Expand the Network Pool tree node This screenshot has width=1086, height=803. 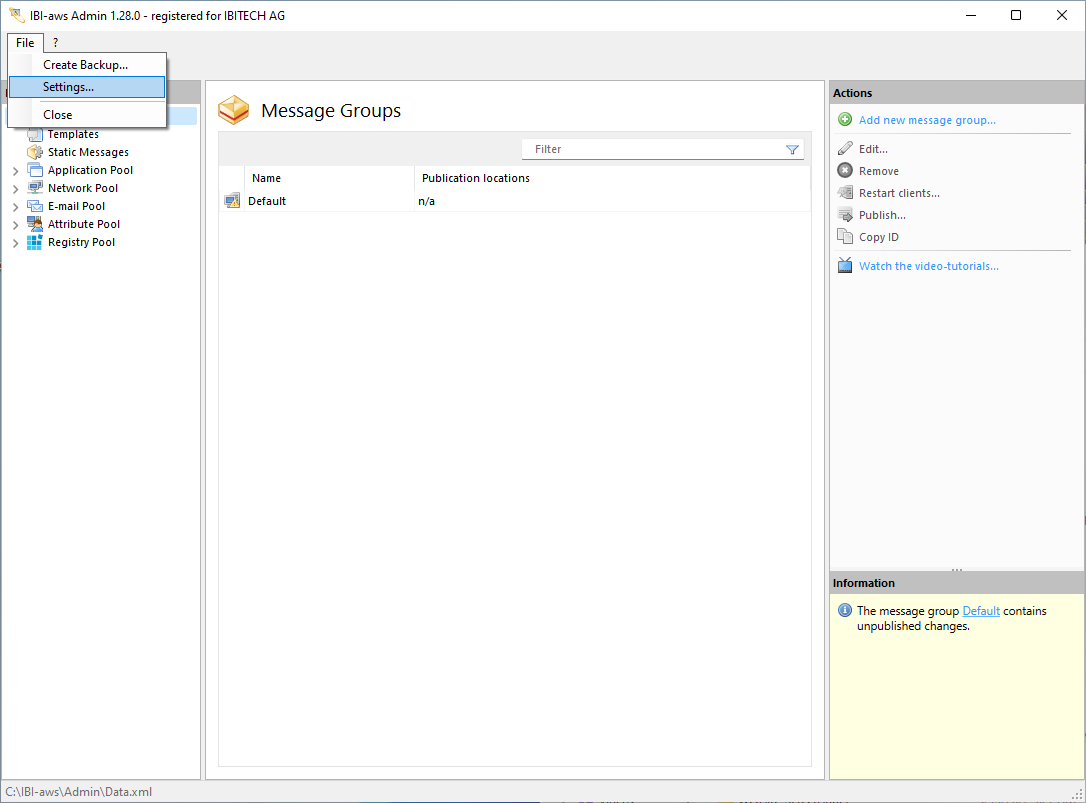pyautogui.click(x=15, y=189)
